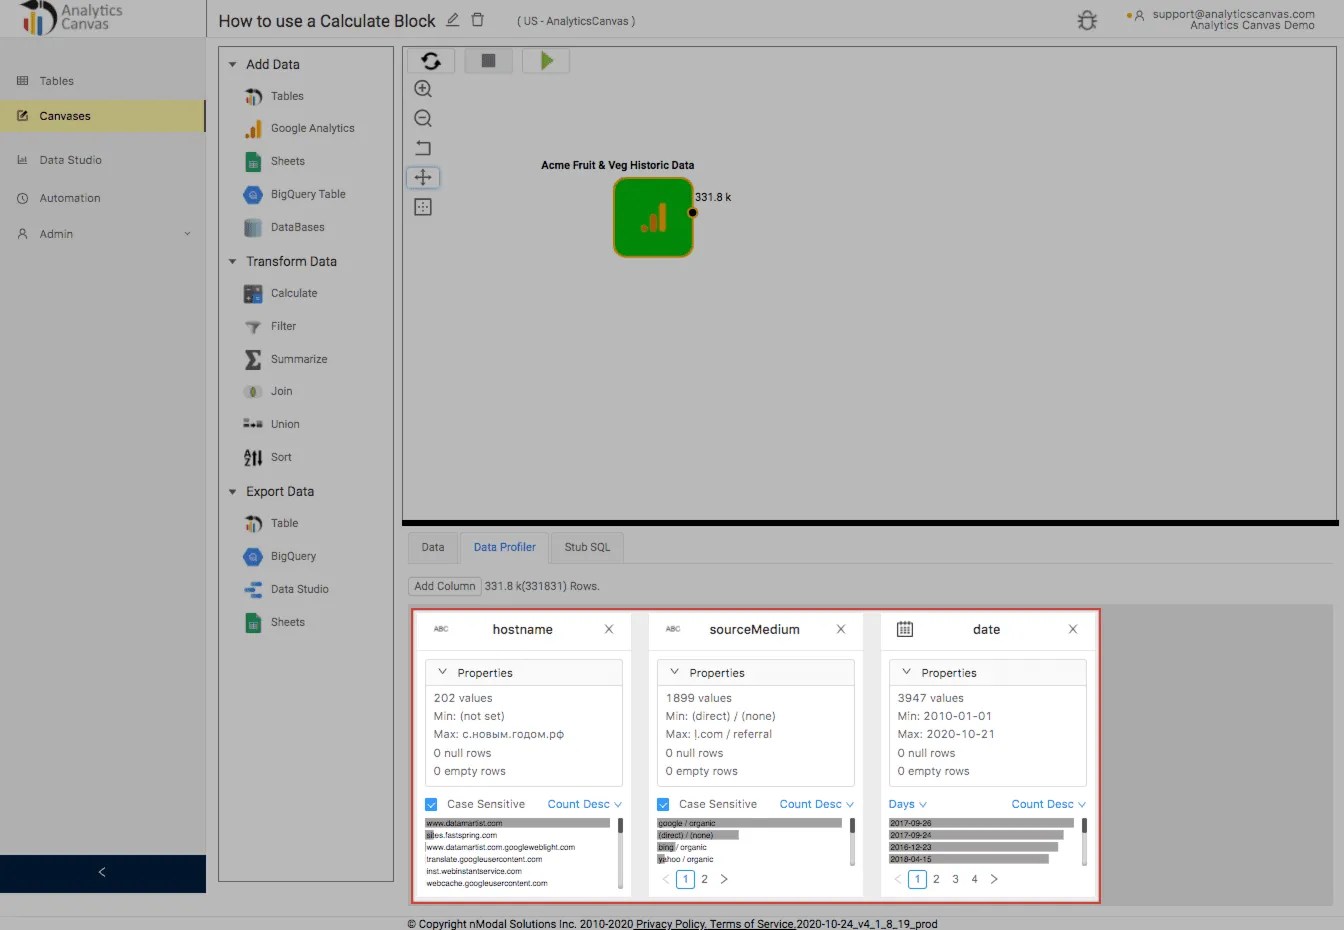Add an export Data Studio block

pyautogui.click(x=286, y=589)
